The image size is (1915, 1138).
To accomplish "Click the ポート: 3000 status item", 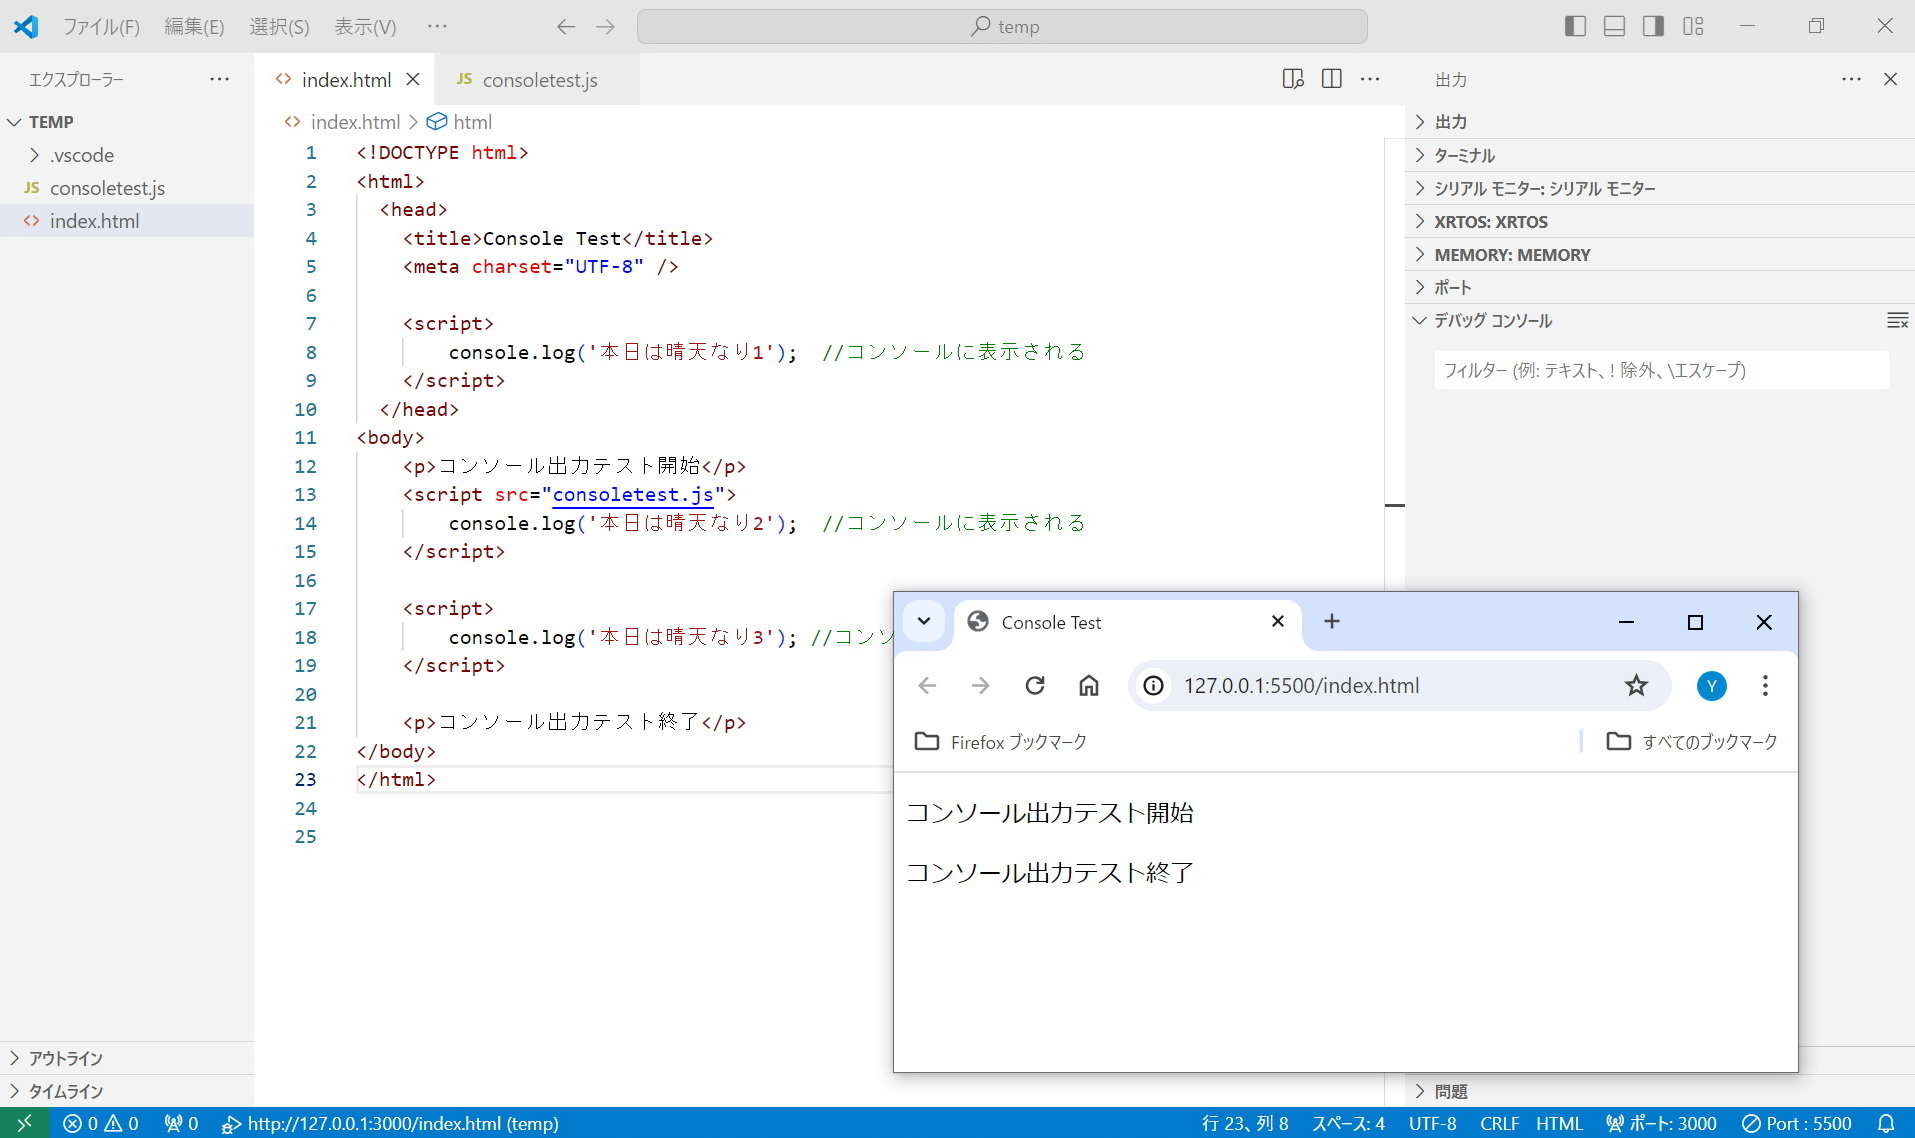I will 1661,1123.
